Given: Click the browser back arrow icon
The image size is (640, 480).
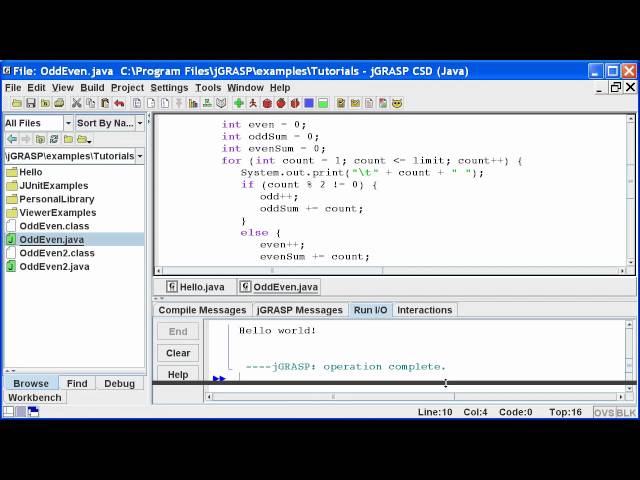Looking at the screenshot, I should pos(12,139).
